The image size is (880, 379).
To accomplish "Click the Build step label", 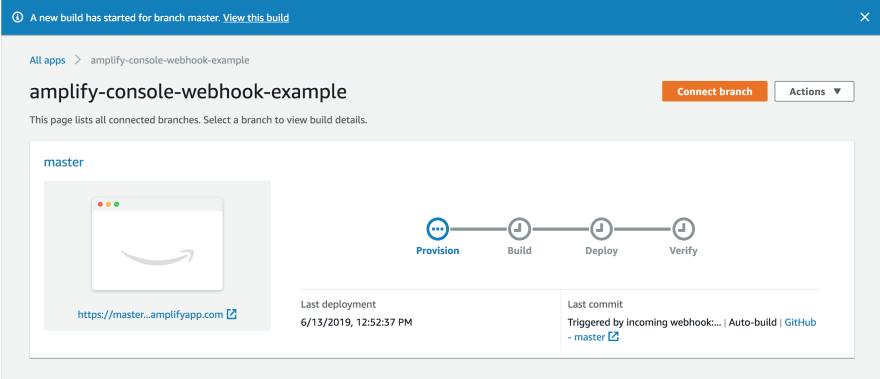I will (519, 251).
